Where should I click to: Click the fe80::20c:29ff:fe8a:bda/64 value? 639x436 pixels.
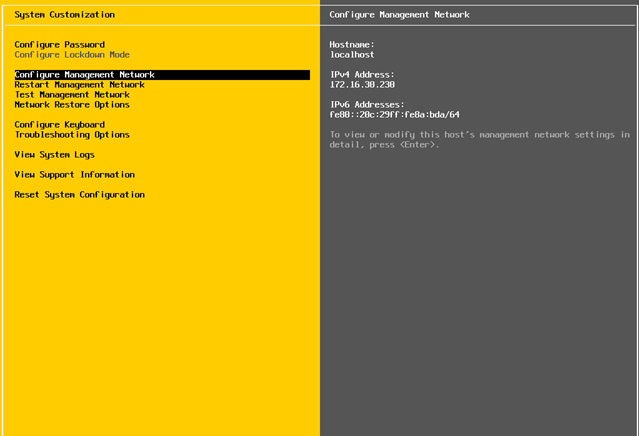click(394, 115)
